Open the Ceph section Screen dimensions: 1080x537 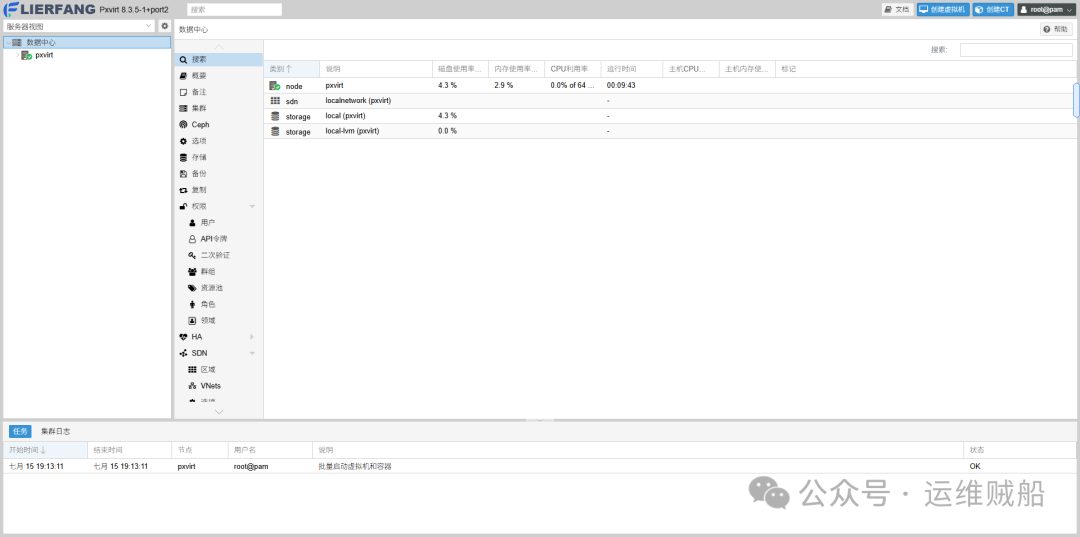(x=218, y=125)
